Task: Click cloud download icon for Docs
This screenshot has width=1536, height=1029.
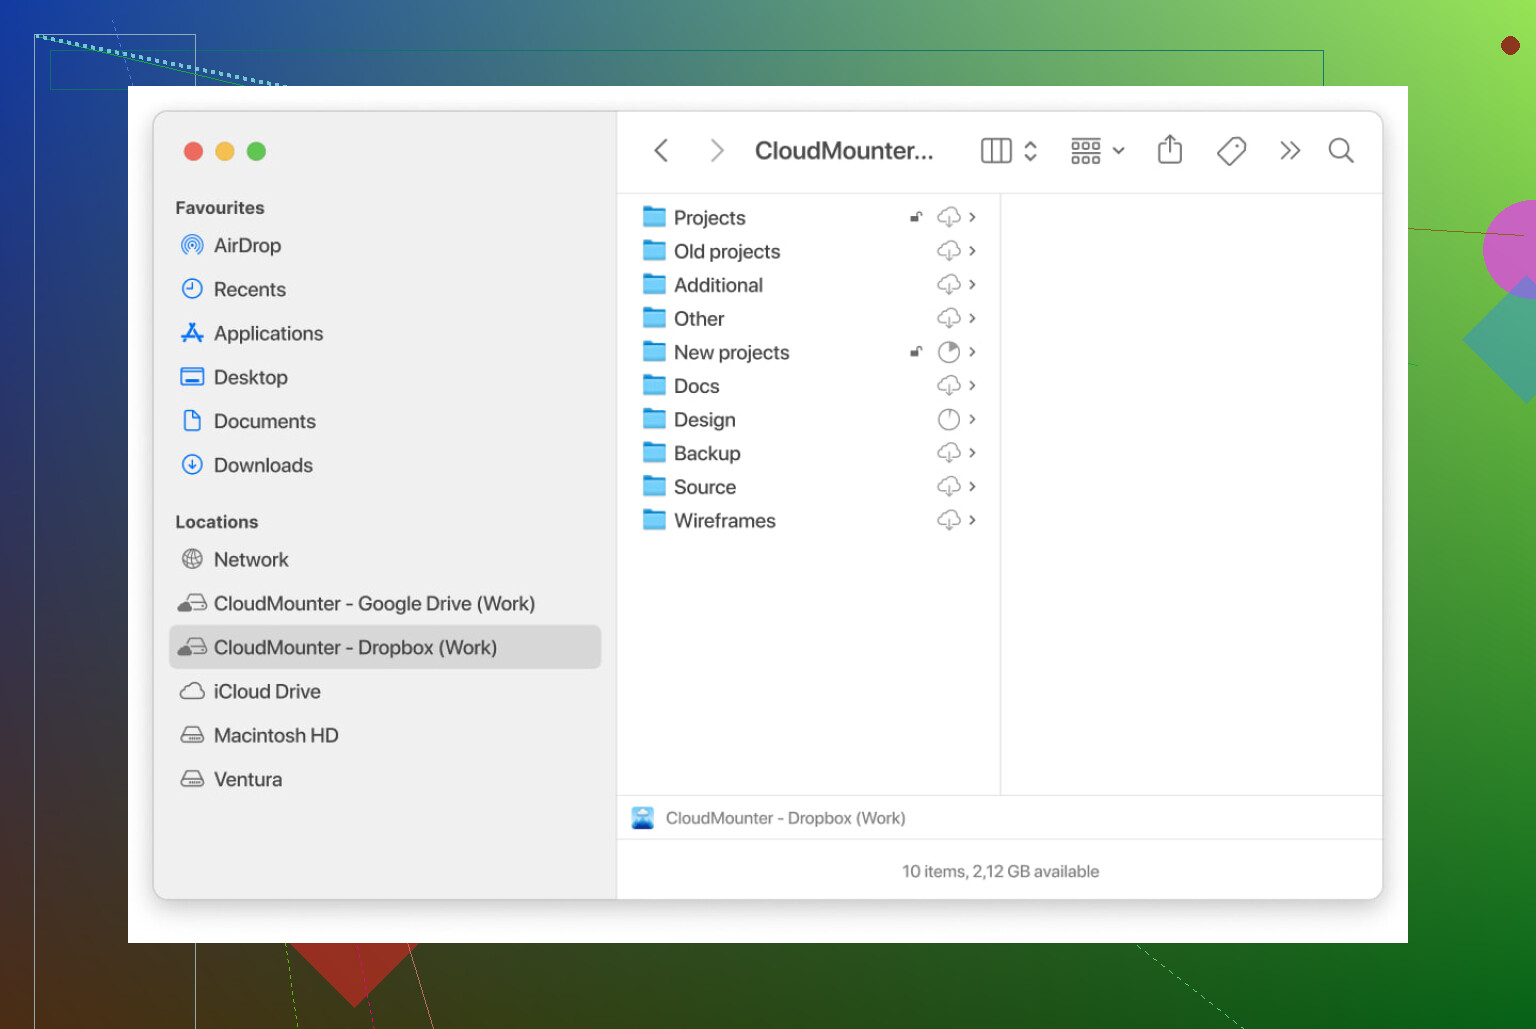Action: pyautogui.click(x=949, y=386)
